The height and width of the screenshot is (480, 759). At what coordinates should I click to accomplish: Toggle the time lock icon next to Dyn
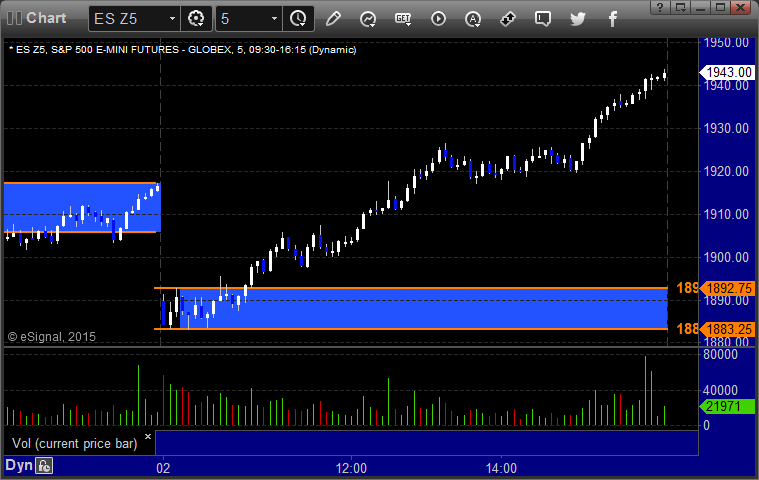(44, 466)
